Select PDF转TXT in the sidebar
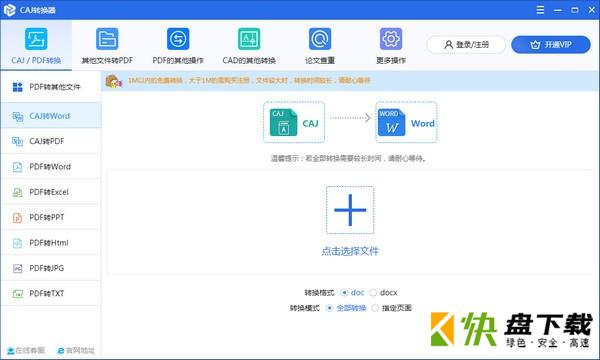Viewport: 600px width, 360px height. [x=51, y=293]
